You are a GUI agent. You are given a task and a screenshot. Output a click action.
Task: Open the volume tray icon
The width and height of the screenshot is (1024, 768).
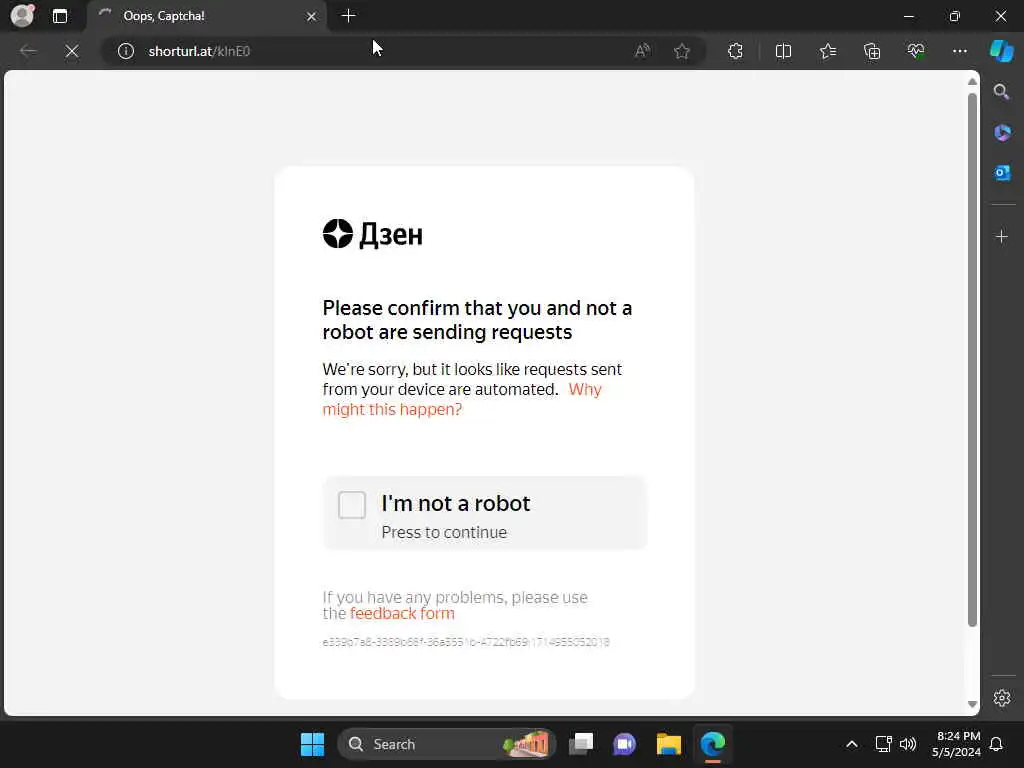tap(908, 744)
